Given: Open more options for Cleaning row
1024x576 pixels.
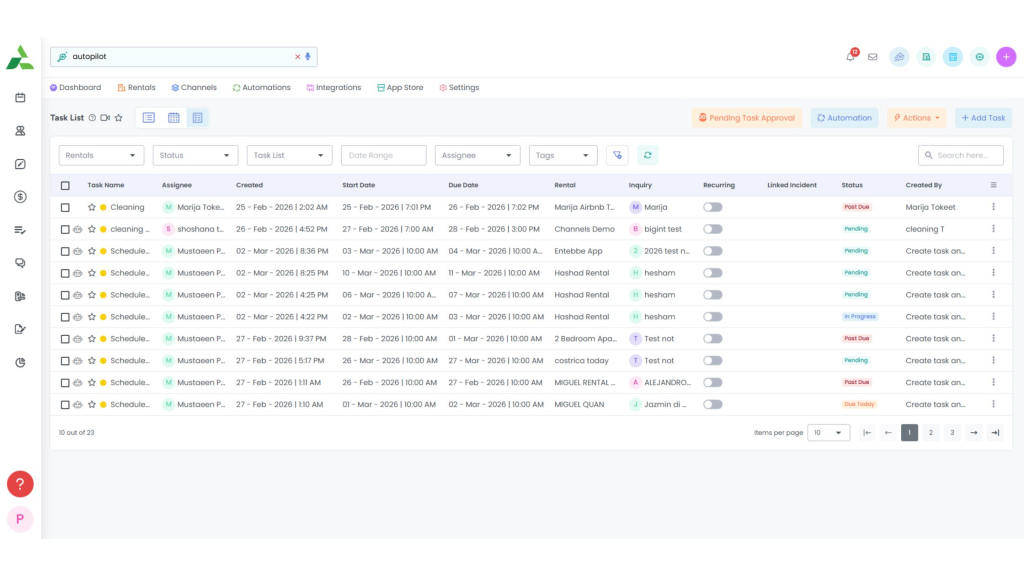Looking at the screenshot, I should coord(993,207).
